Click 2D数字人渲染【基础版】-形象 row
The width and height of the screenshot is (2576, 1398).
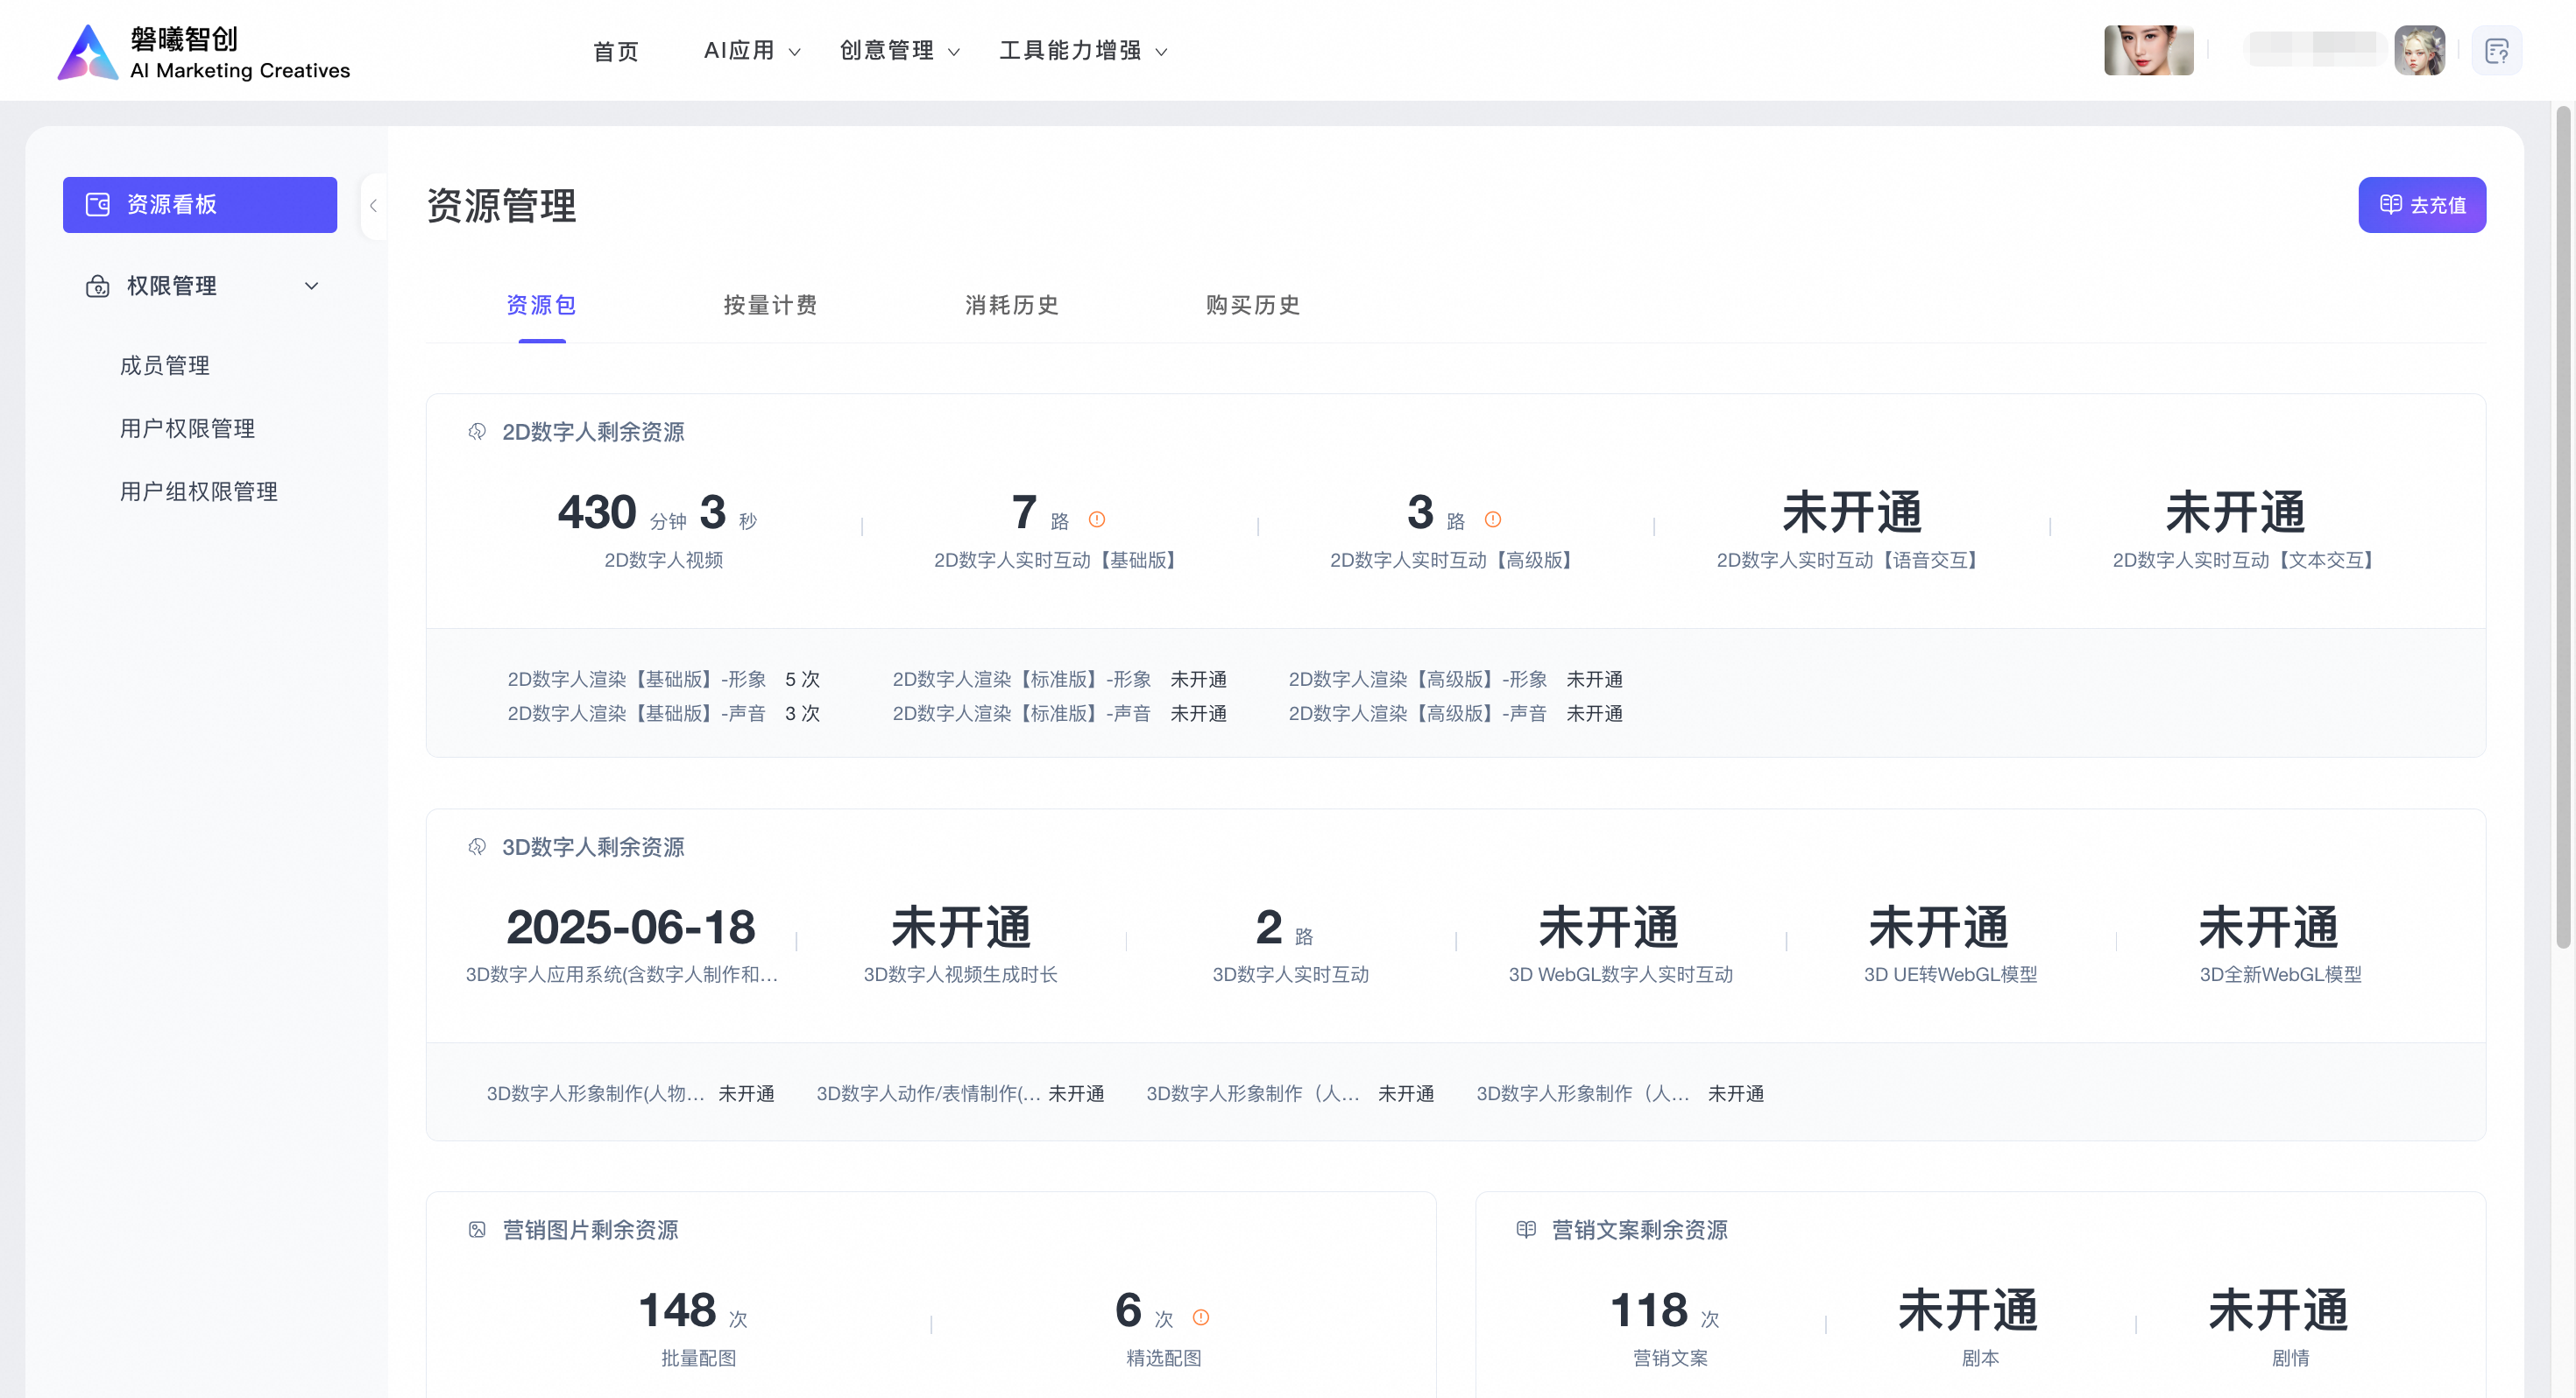pyautogui.click(x=664, y=679)
